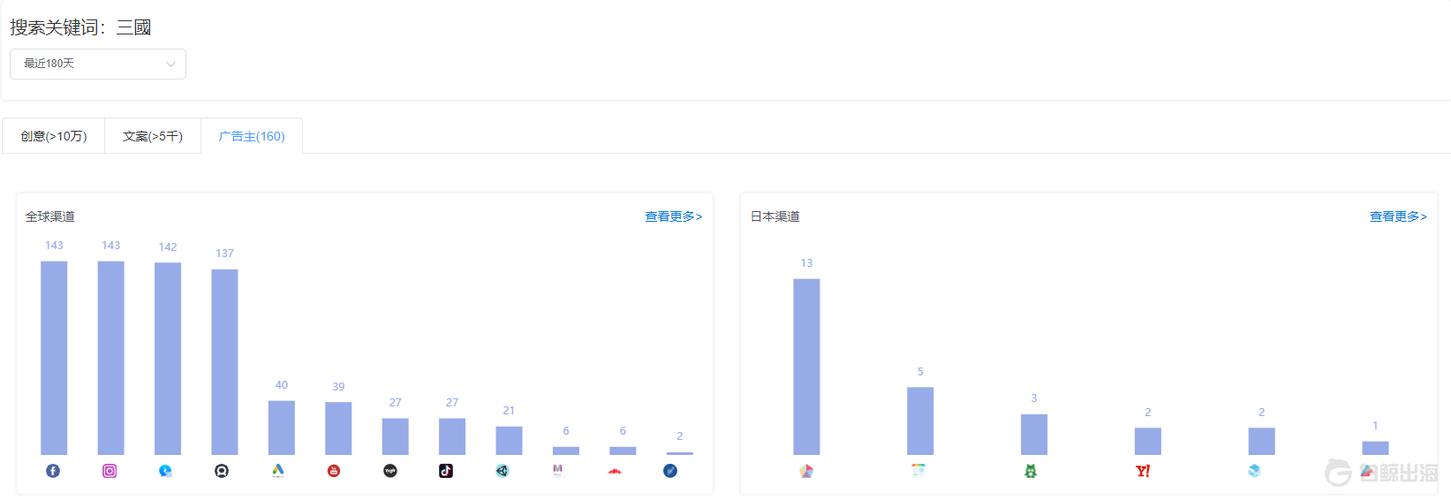1451x500 pixels.
Task: Click the Unity channel icon
Action: 503,471
